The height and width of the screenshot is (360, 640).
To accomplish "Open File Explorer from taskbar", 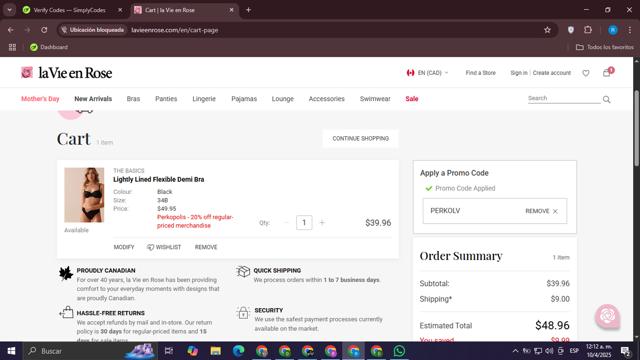I will pyautogui.click(x=216, y=351).
